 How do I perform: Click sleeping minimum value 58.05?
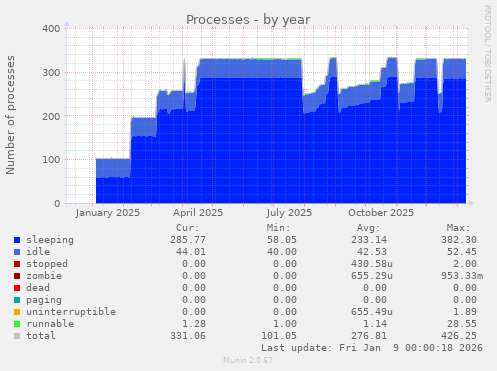tap(282, 240)
